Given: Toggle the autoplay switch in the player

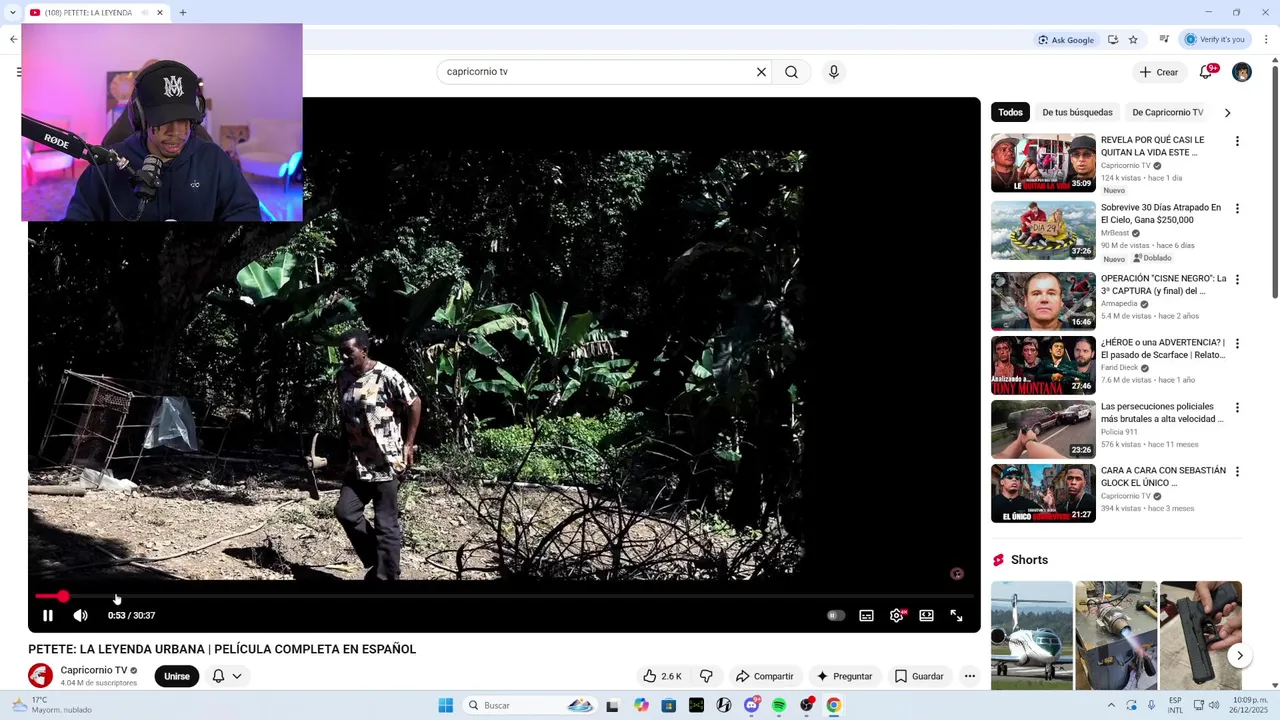Looking at the screenshot, I should click(836, 616).
